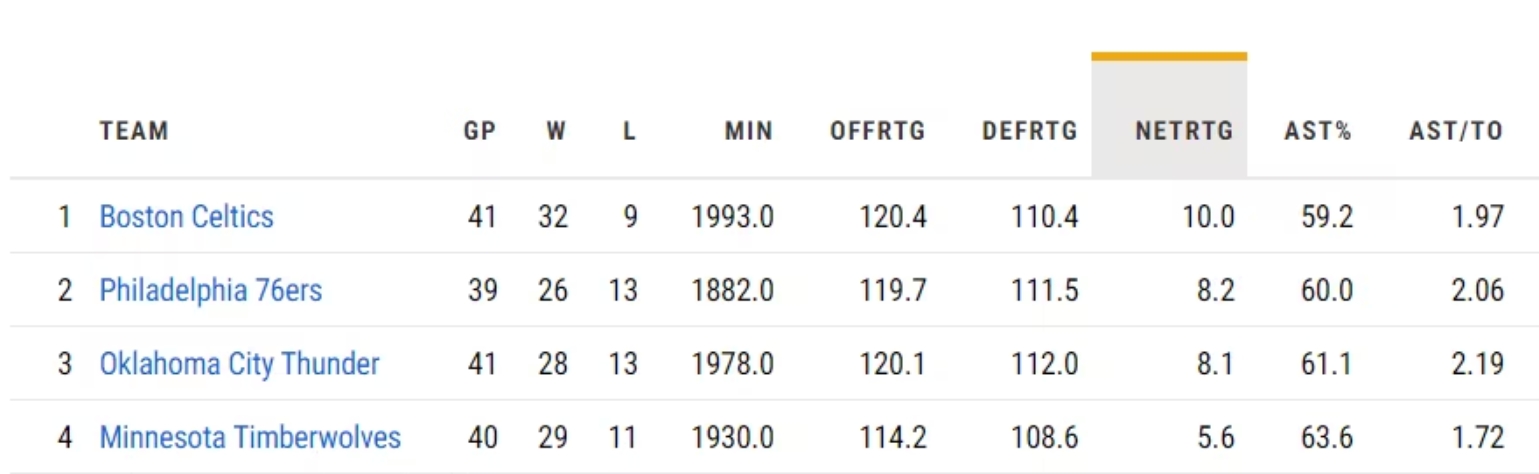Click Philadelphia 76ers offensive rating 119.7
Viewport: 1539px width, 474px height.
point(893,291)
